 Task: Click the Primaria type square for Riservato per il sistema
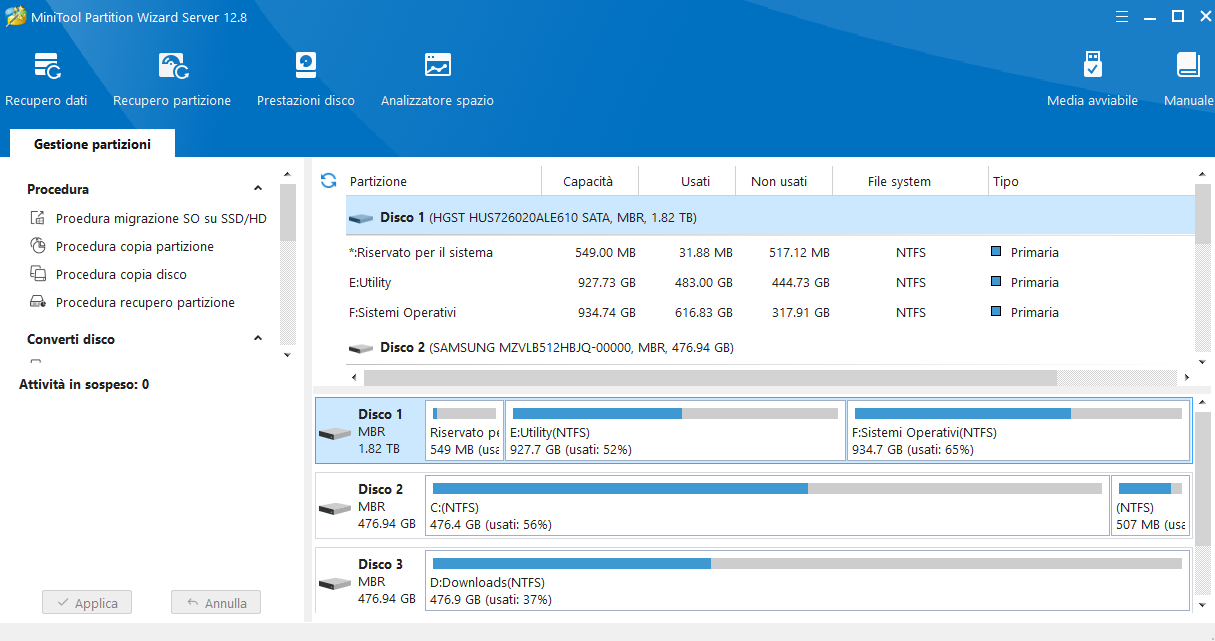click(x=995, y=252)
